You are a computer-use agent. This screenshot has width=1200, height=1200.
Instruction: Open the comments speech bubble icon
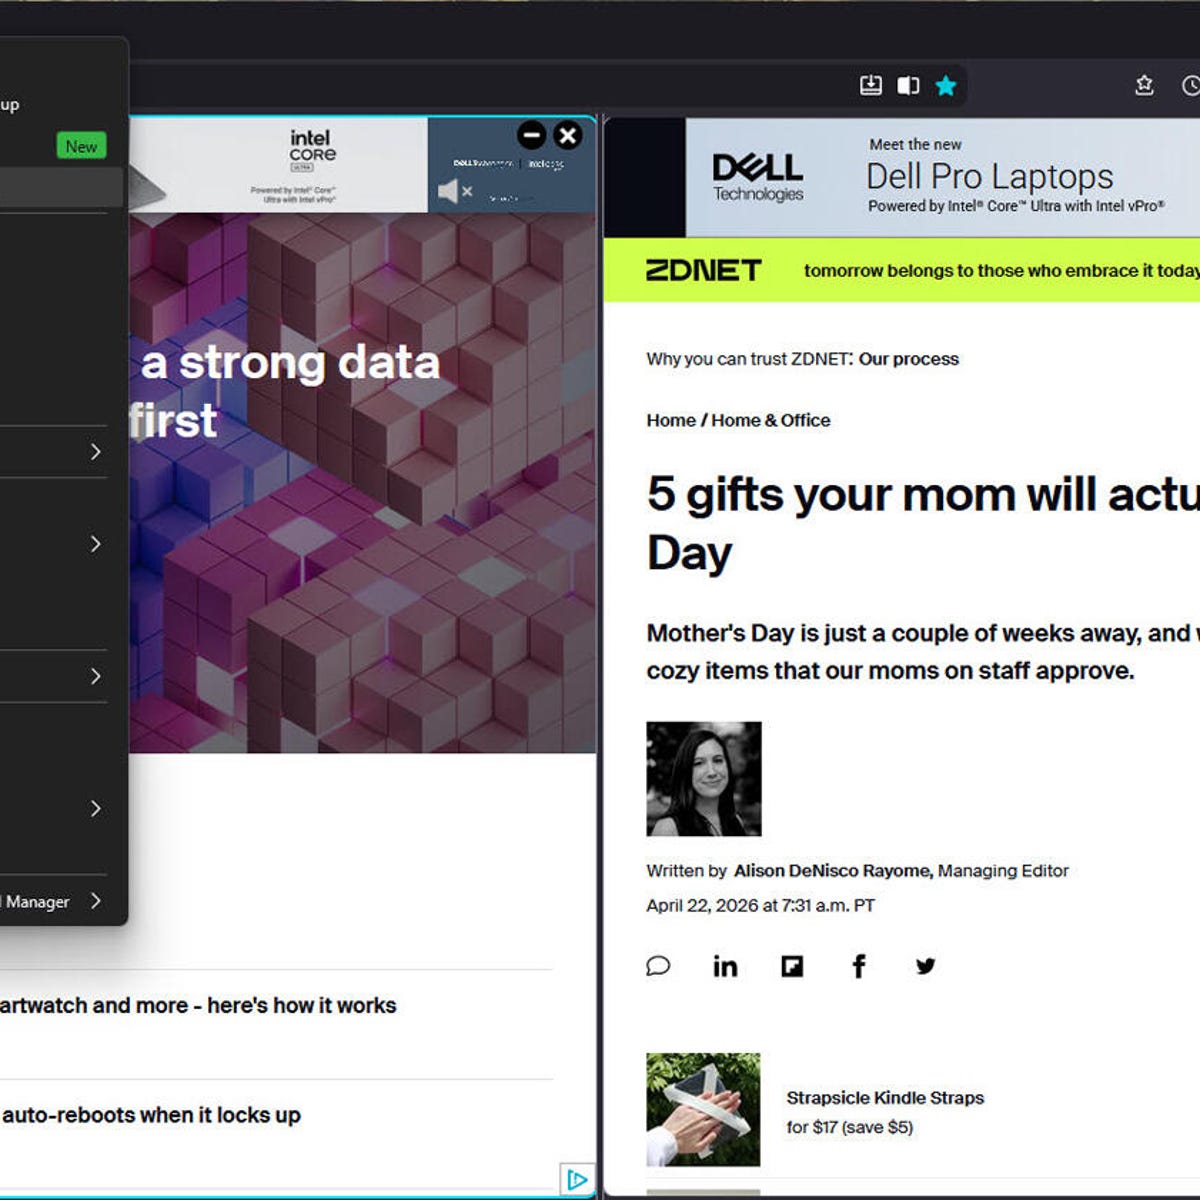point(658,966)
